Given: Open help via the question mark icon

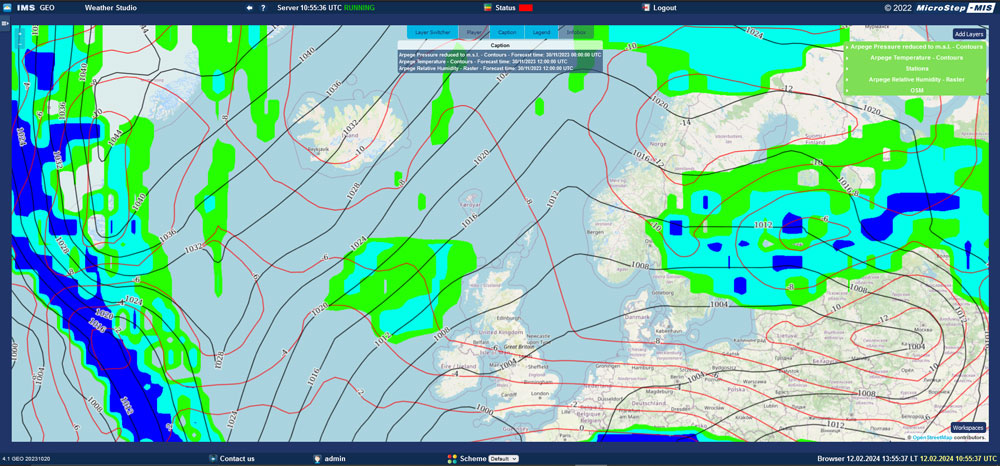Looking at the screenshot, I should (x=263, y=8).
